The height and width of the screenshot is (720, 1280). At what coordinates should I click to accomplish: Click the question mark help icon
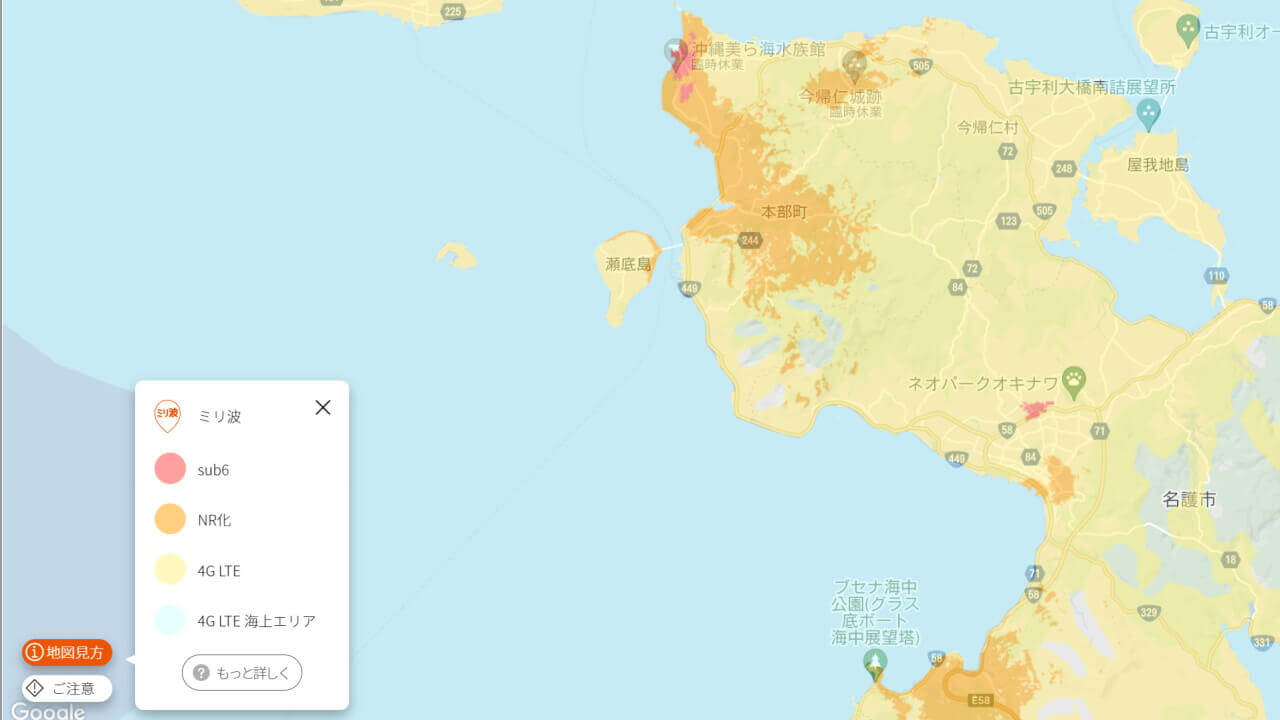click(x=201, y=673)
